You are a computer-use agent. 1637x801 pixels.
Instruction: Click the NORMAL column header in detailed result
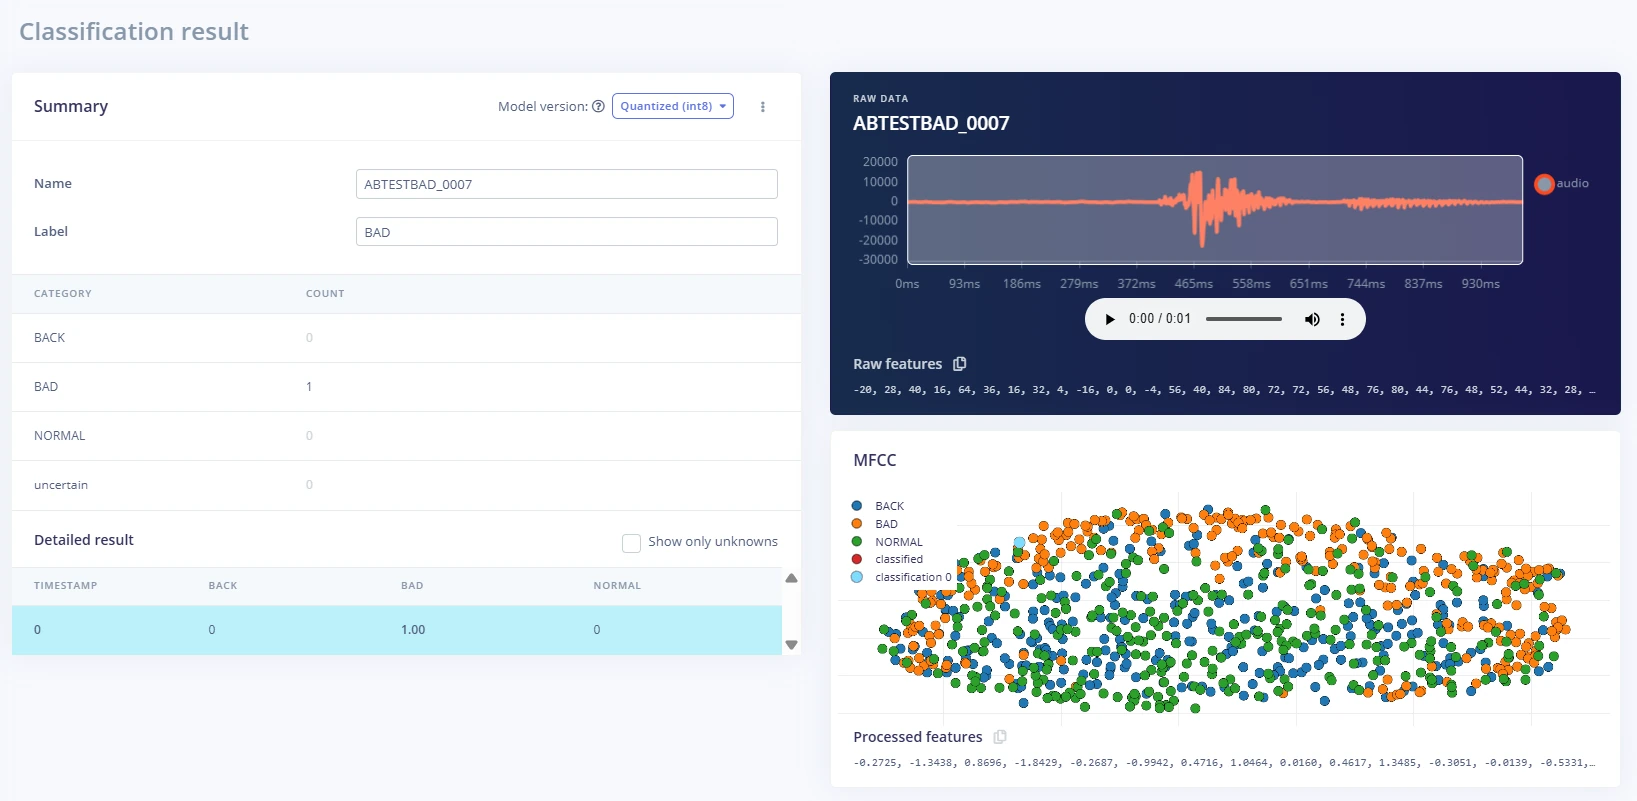tap(617, 586)
